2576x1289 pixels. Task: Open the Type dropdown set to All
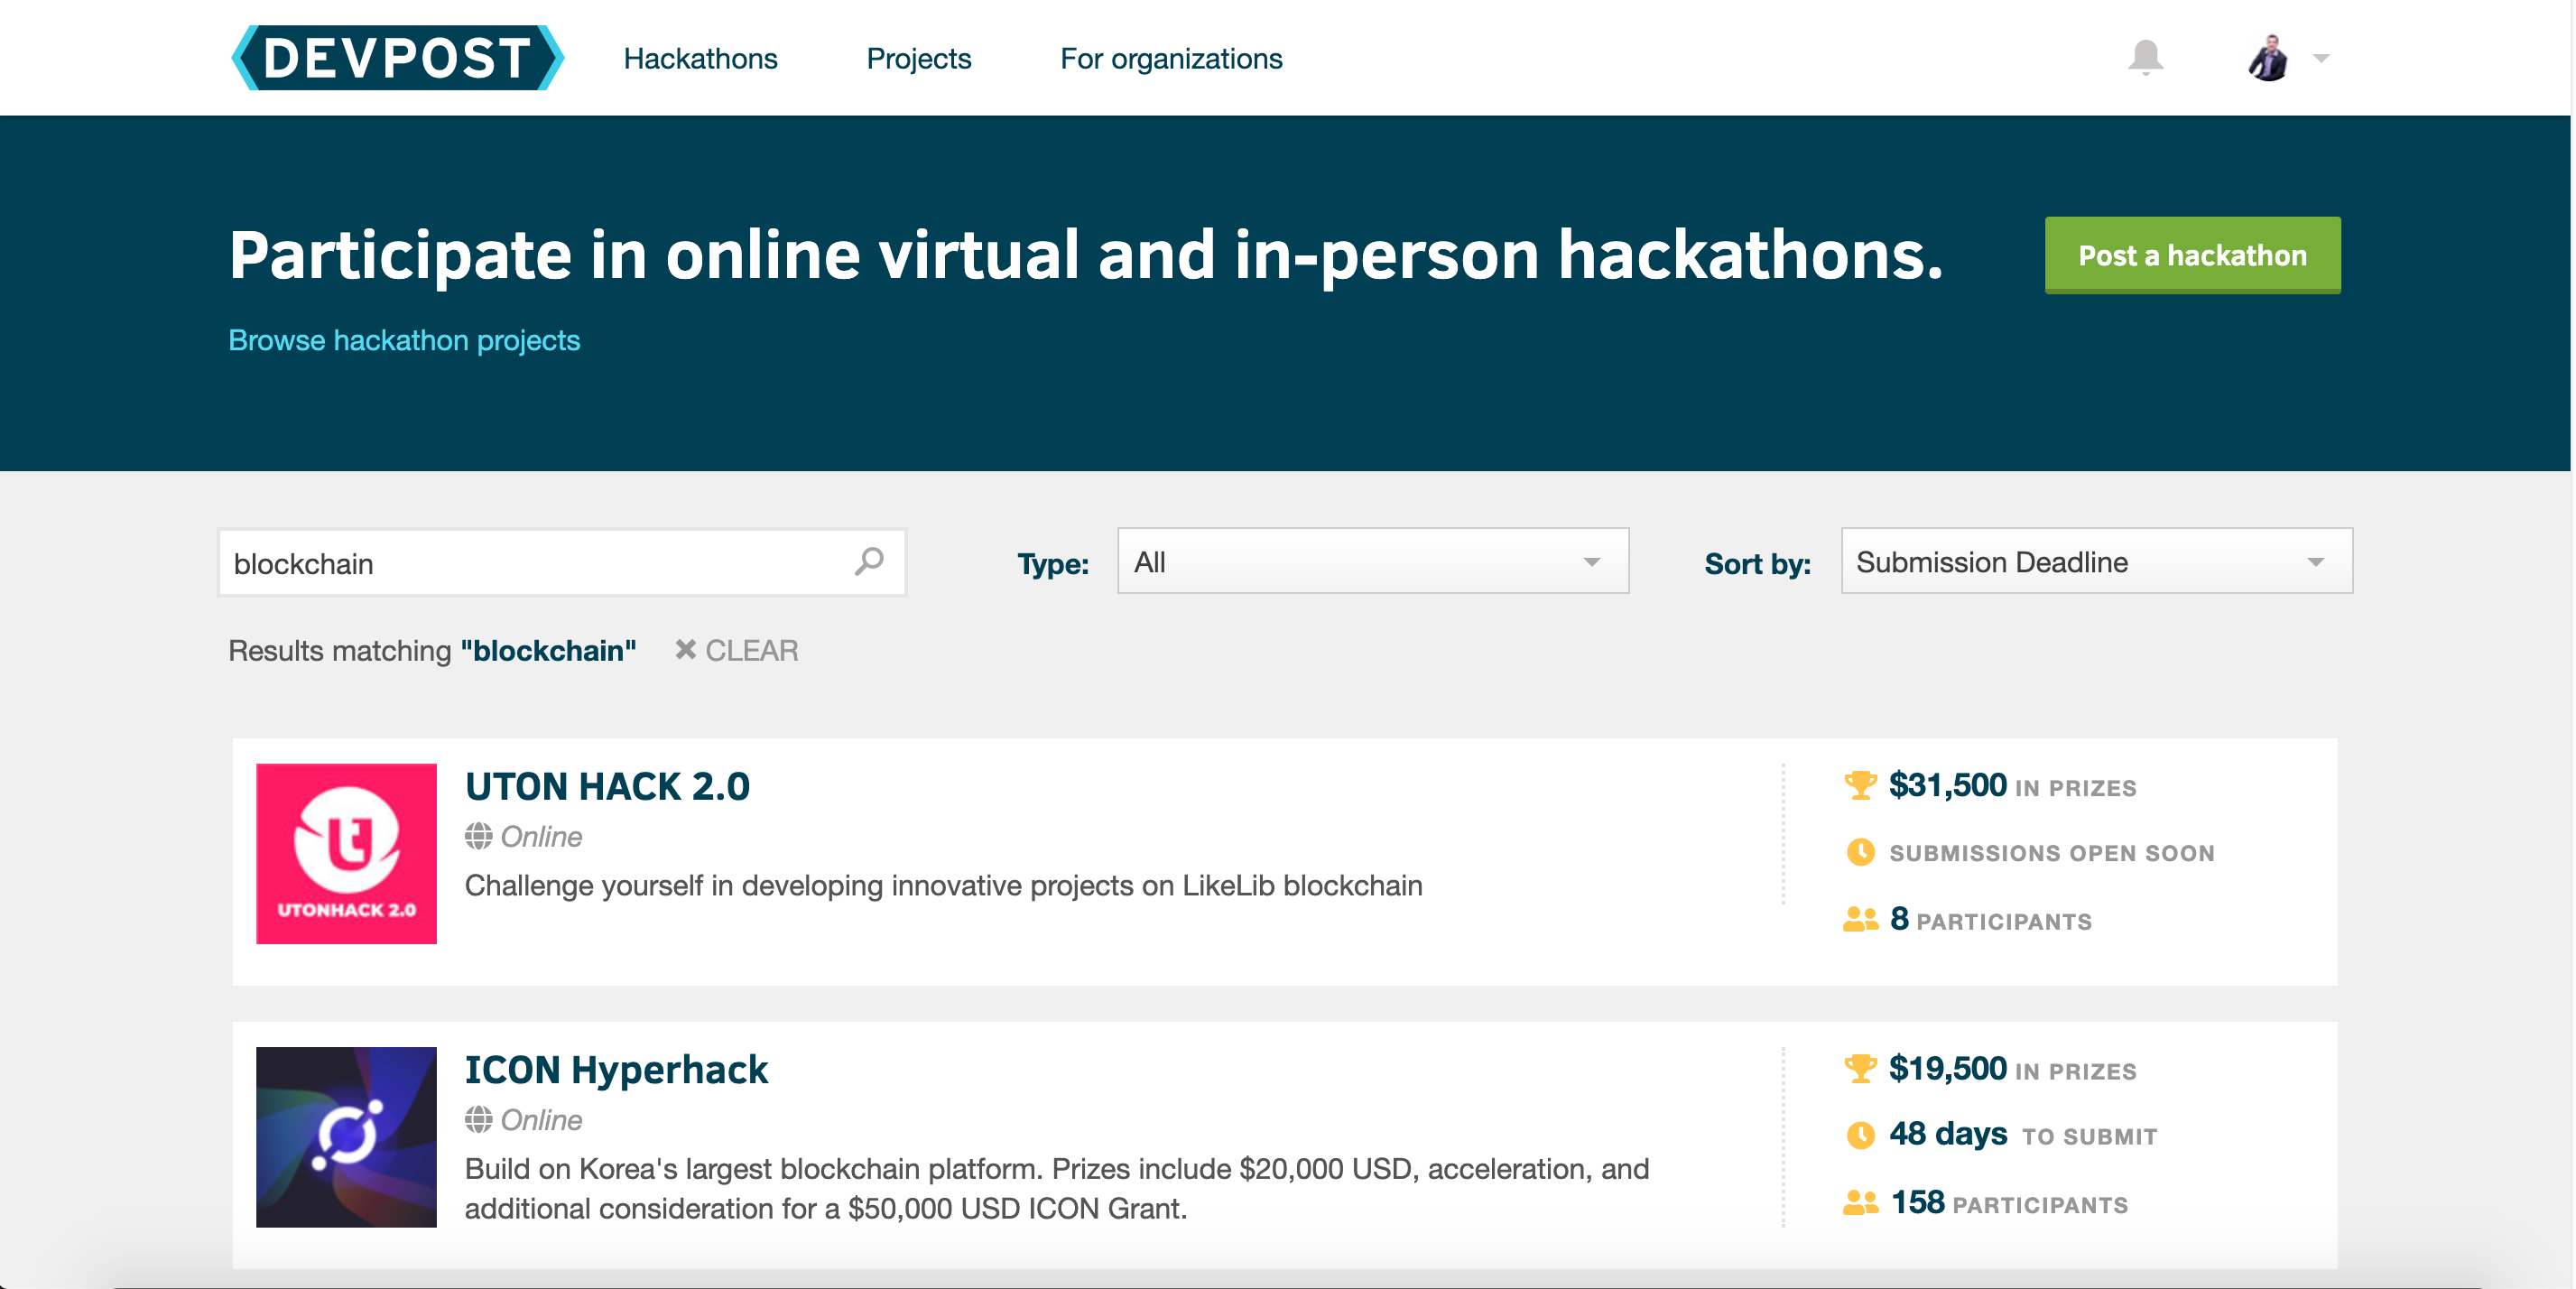1372,561
